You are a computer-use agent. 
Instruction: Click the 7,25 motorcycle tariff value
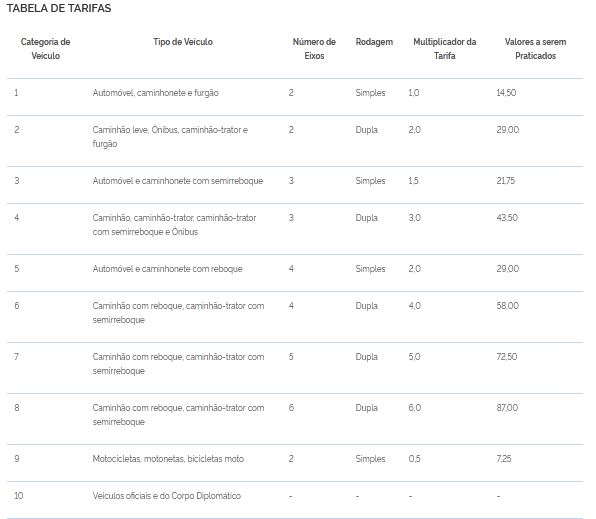(x=504, y=459)
